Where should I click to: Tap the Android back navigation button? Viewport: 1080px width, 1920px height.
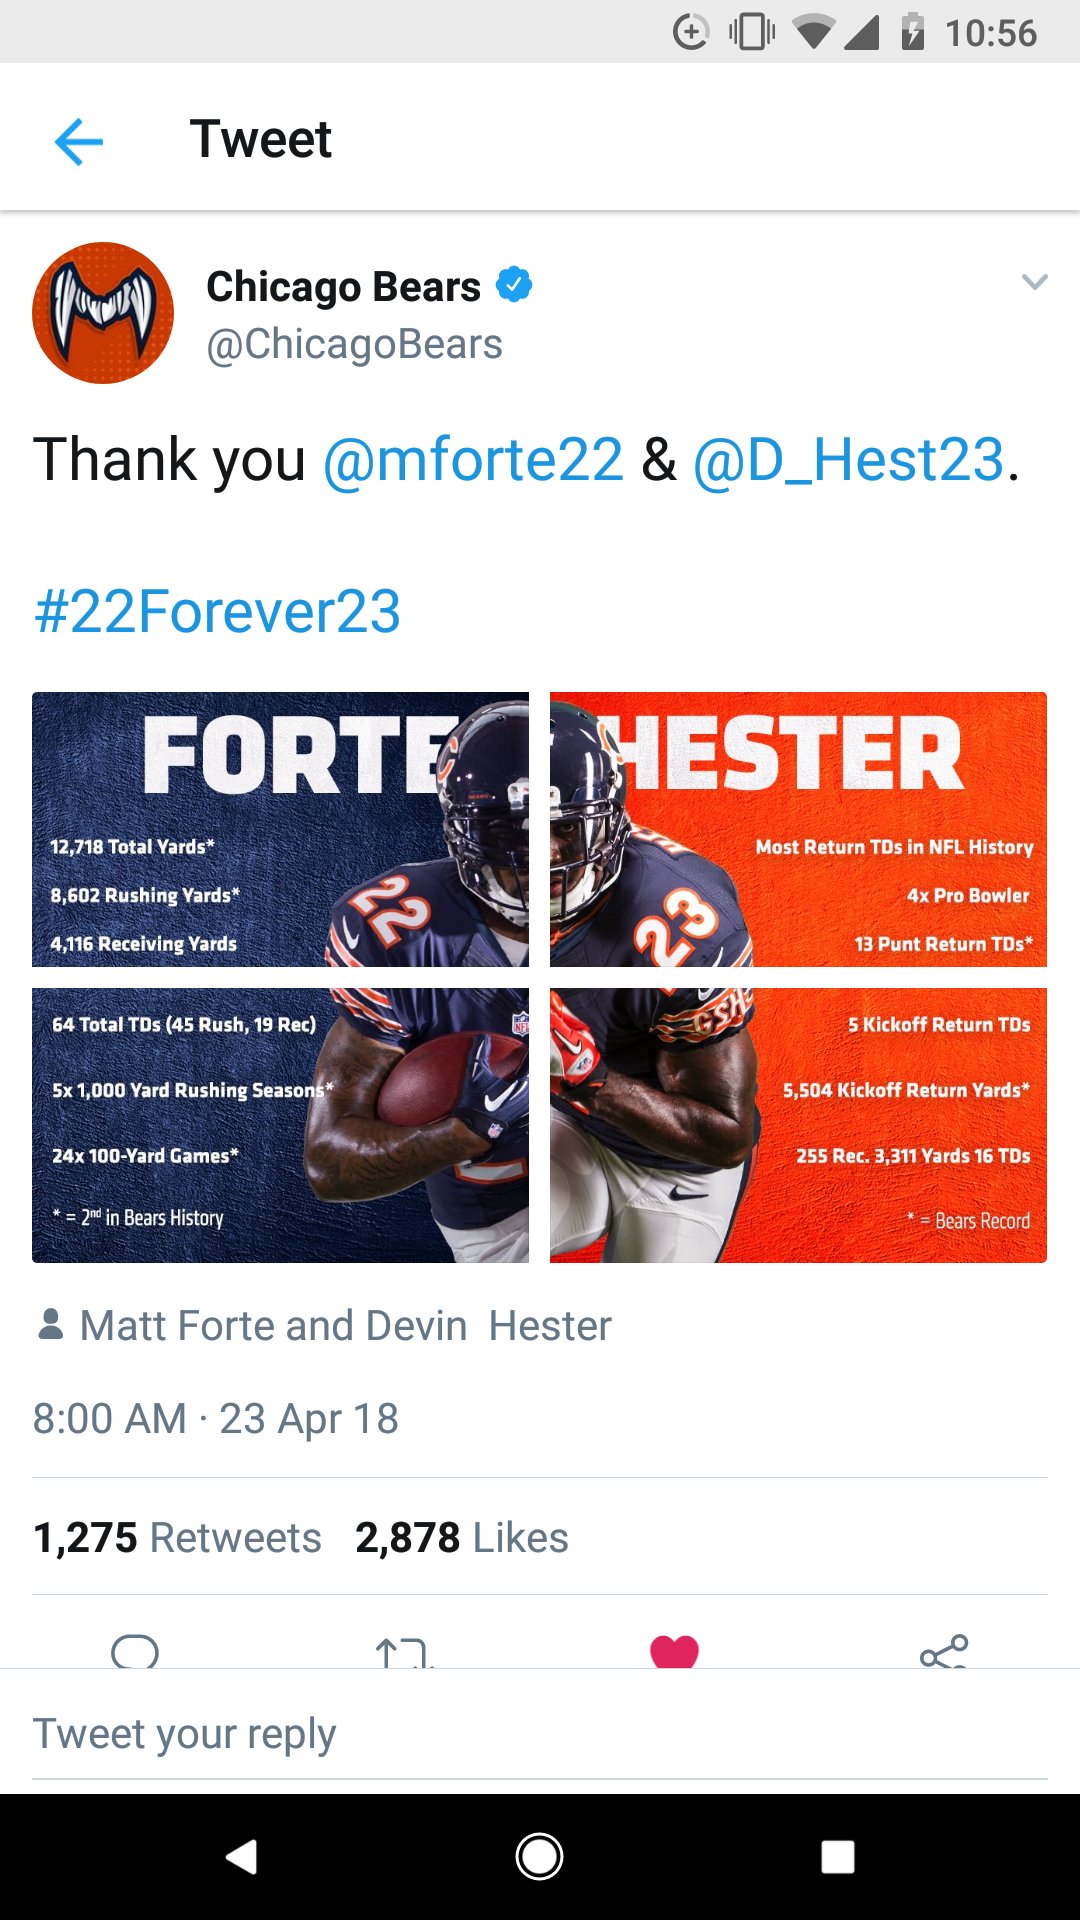click(x=241, y=1857)
